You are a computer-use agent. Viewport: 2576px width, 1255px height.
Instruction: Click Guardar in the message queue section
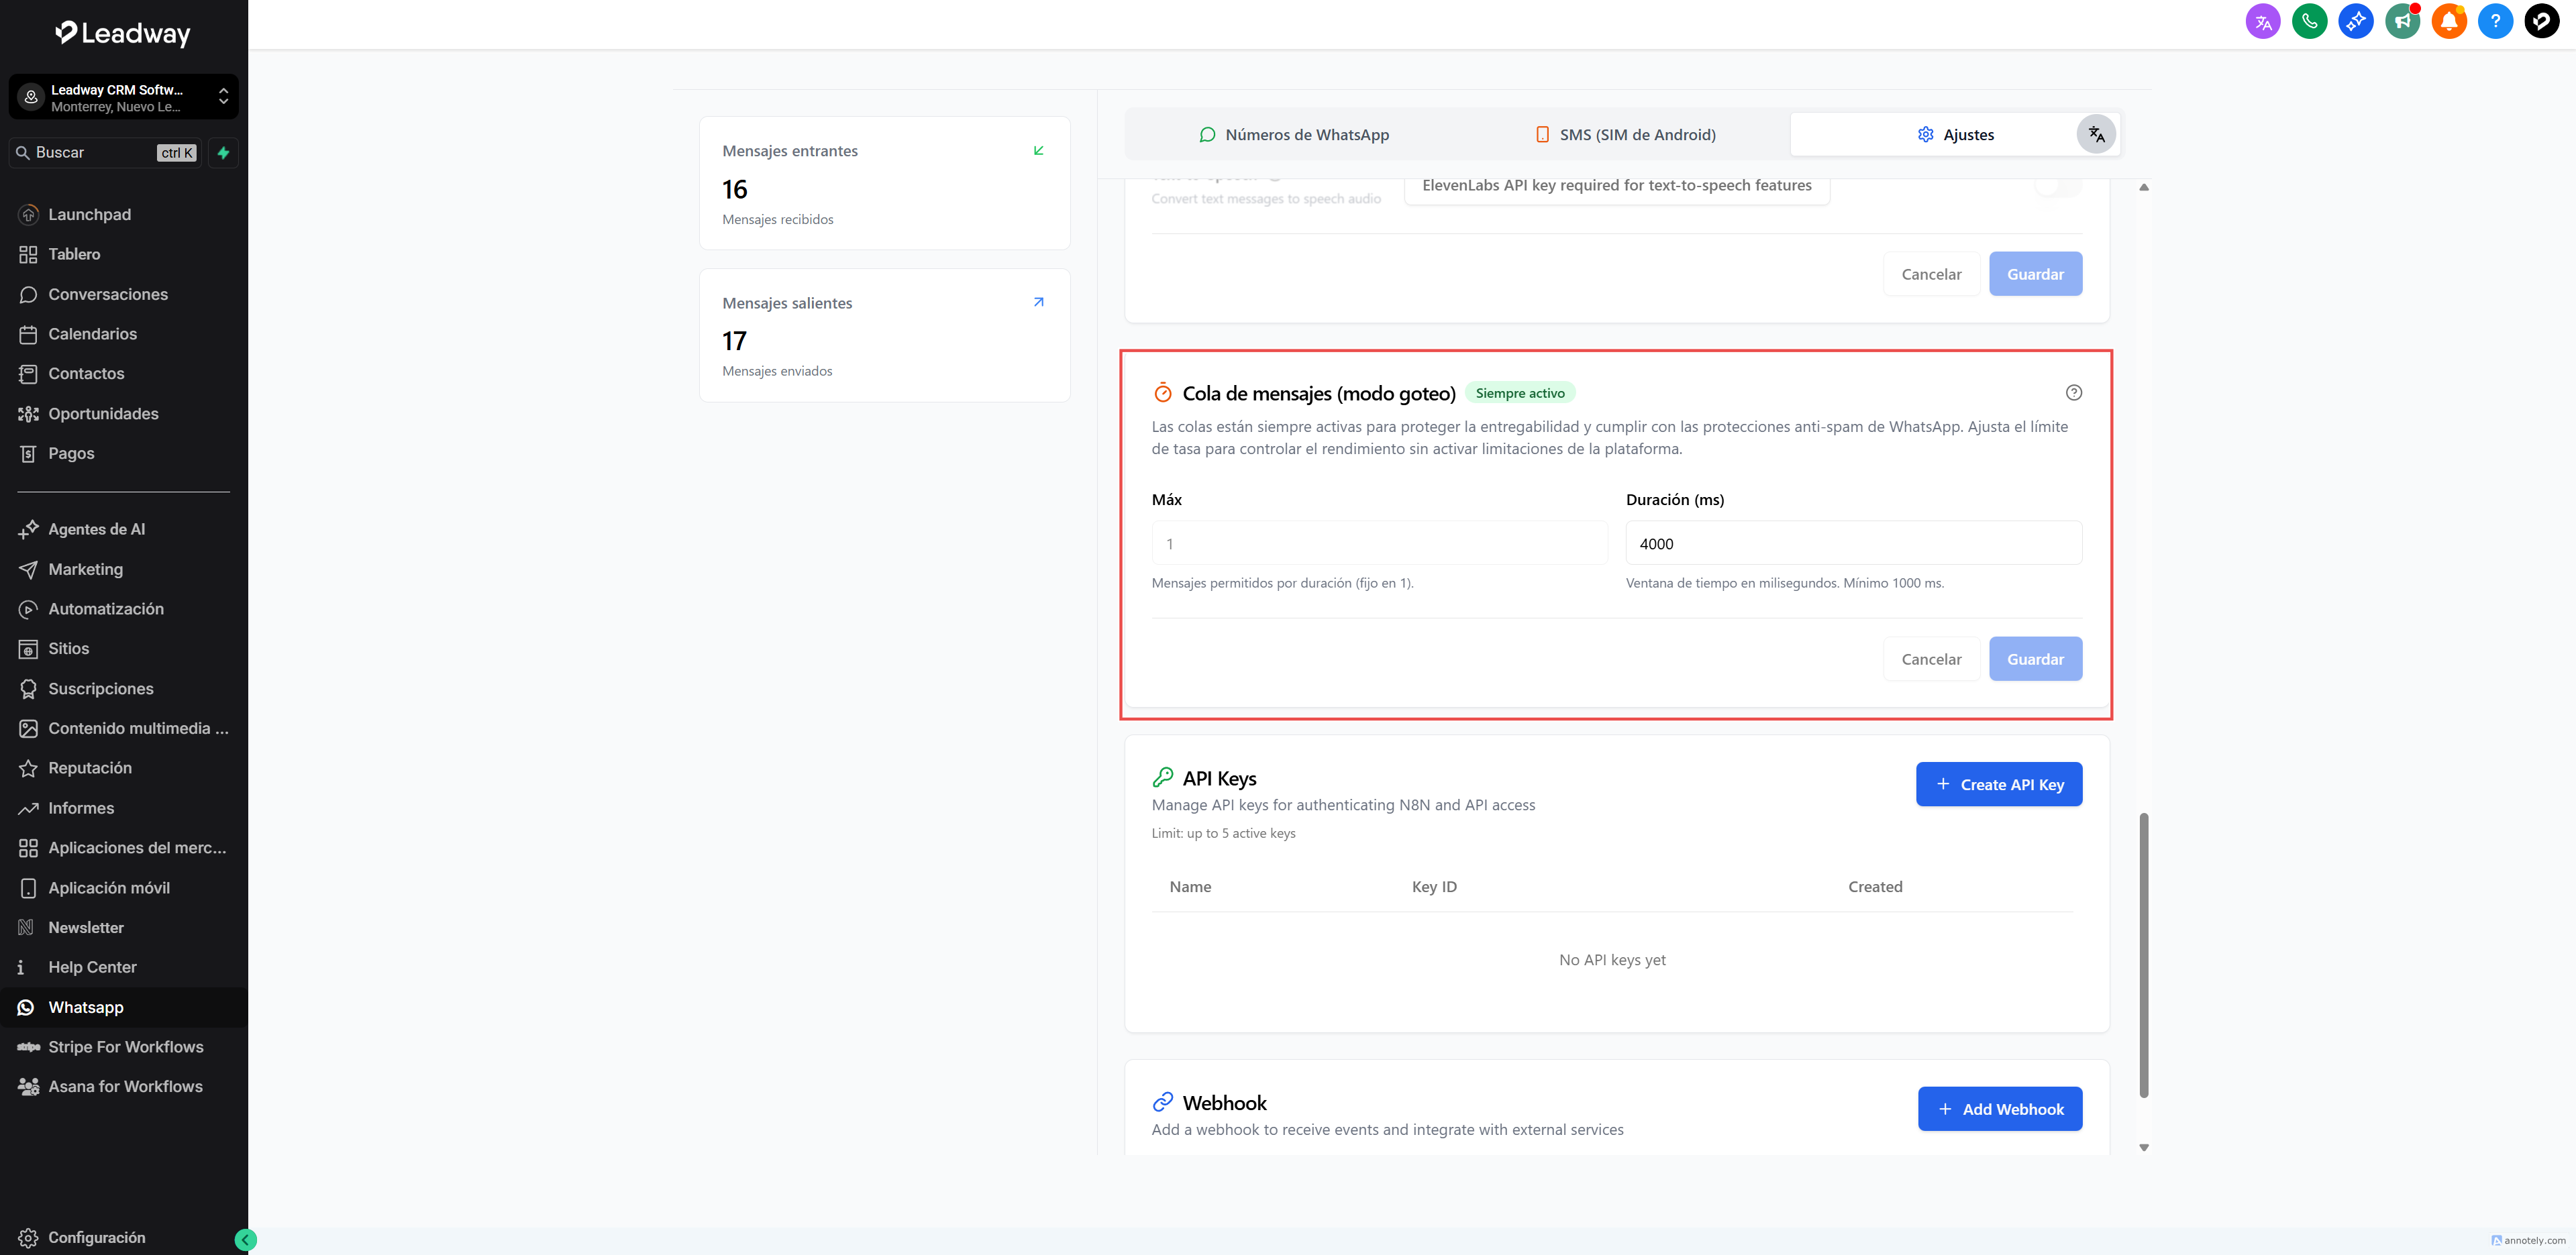click(x=2034, y=659)
